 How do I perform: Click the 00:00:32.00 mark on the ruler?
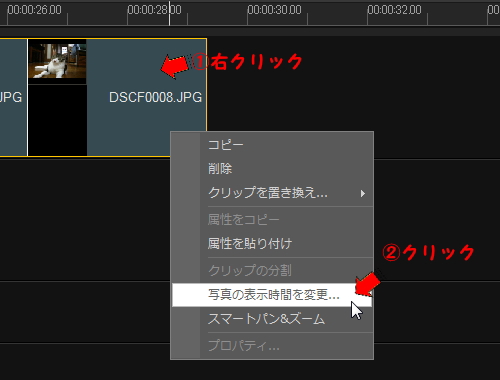click(394, 10)
